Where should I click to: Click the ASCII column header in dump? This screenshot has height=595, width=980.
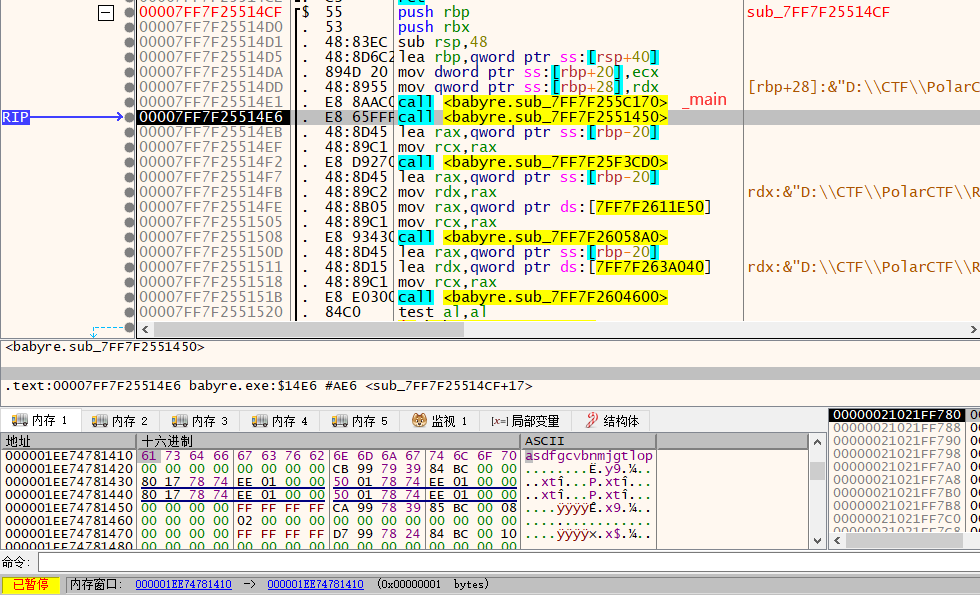545,441
